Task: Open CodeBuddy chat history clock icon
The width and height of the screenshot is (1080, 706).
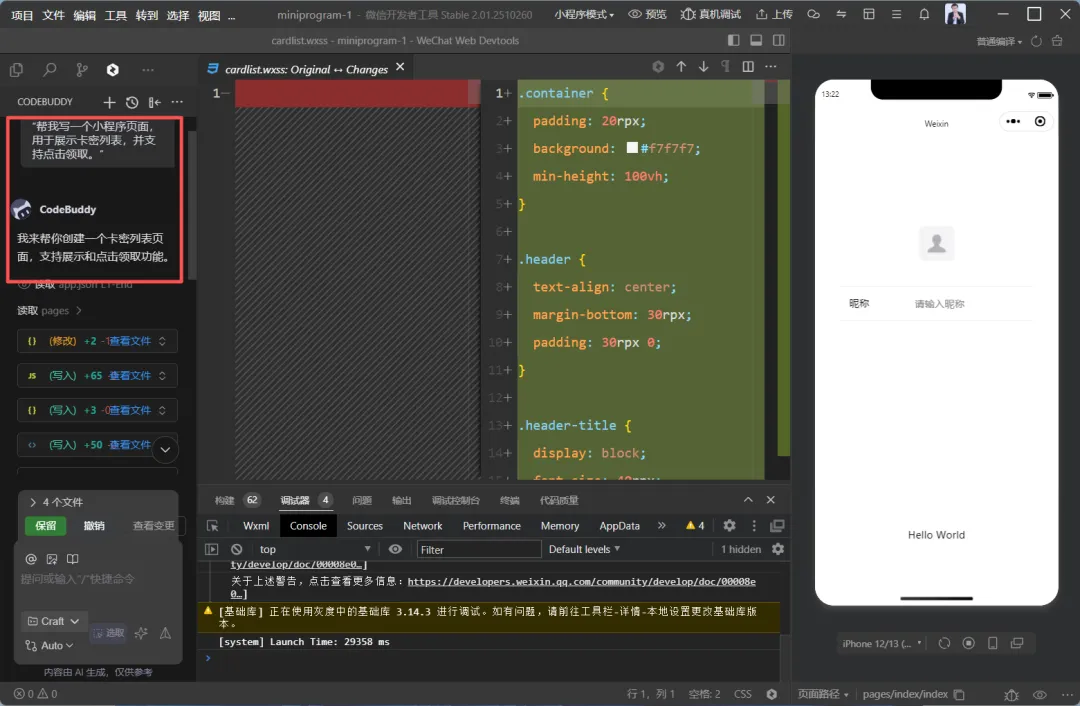Action: click(x=132, y=102)
